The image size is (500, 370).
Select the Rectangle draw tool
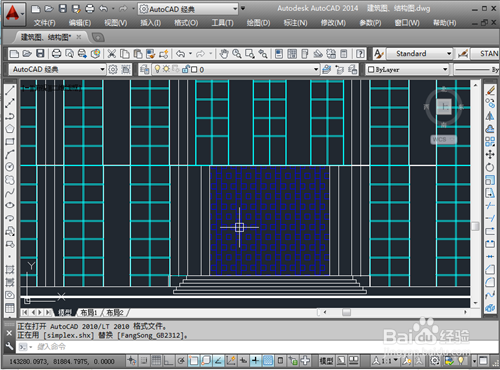[x=10, y=141]
